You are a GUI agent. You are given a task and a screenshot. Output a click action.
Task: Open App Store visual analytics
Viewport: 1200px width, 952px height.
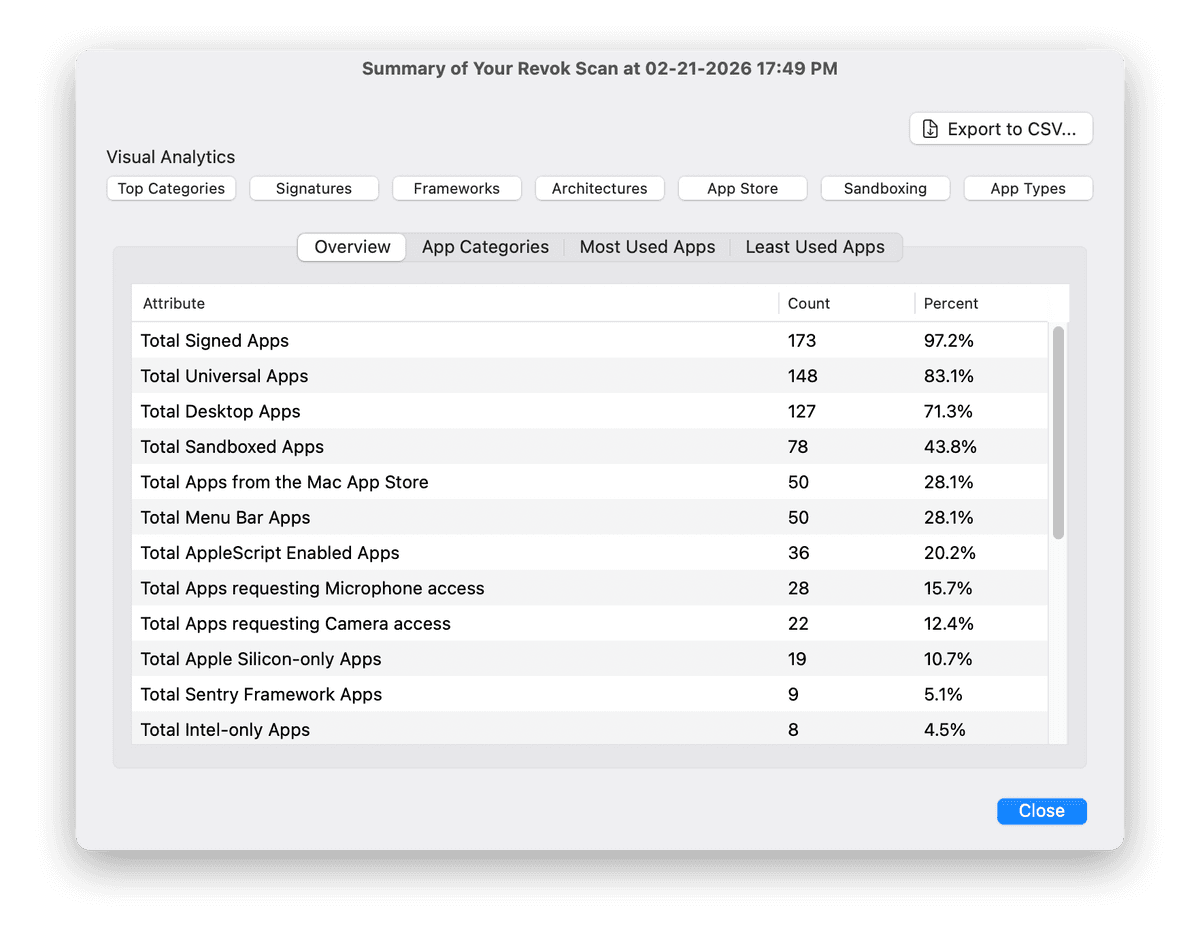click(742, 188)
